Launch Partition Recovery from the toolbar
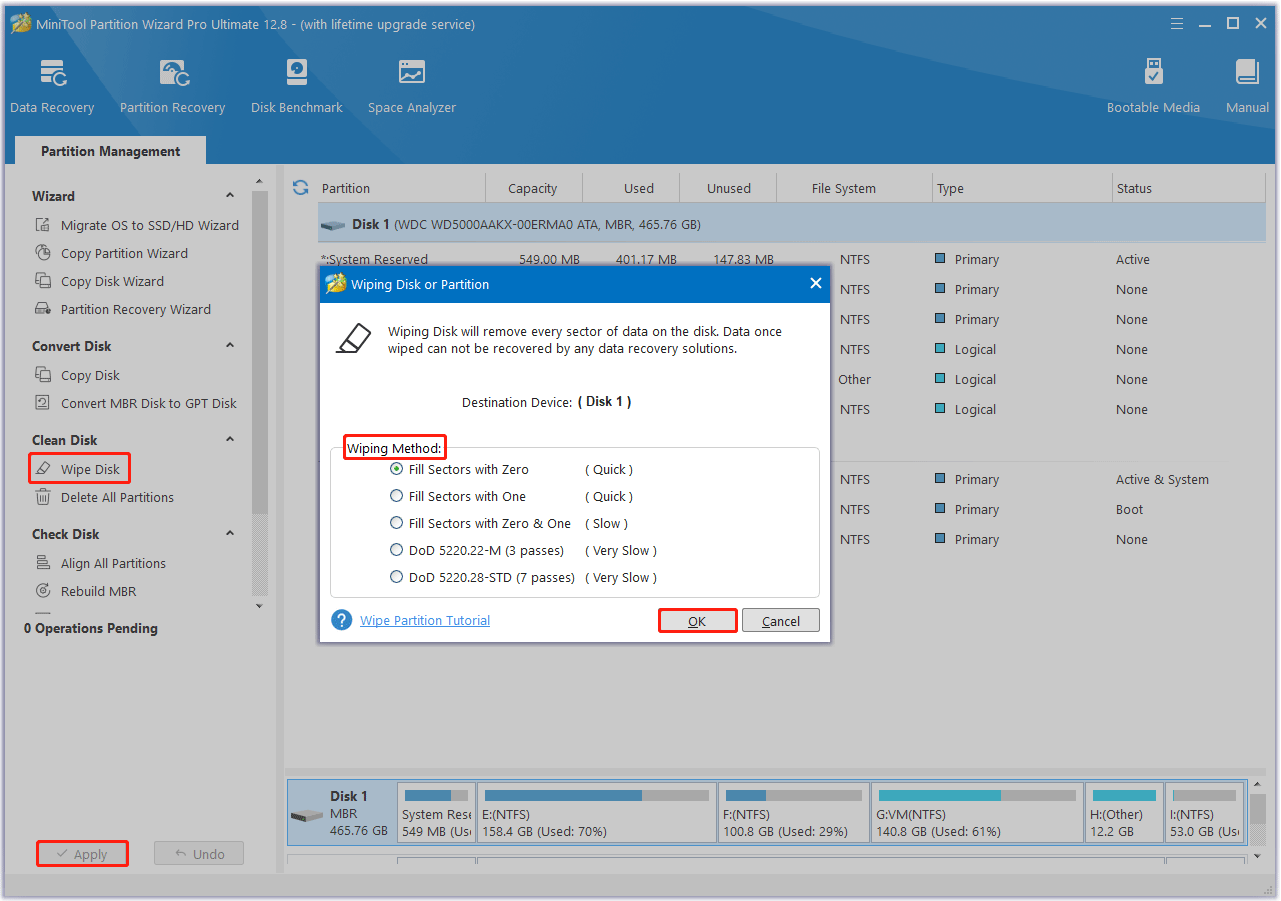Screen dimensions: 1281x901 point(172,86)
